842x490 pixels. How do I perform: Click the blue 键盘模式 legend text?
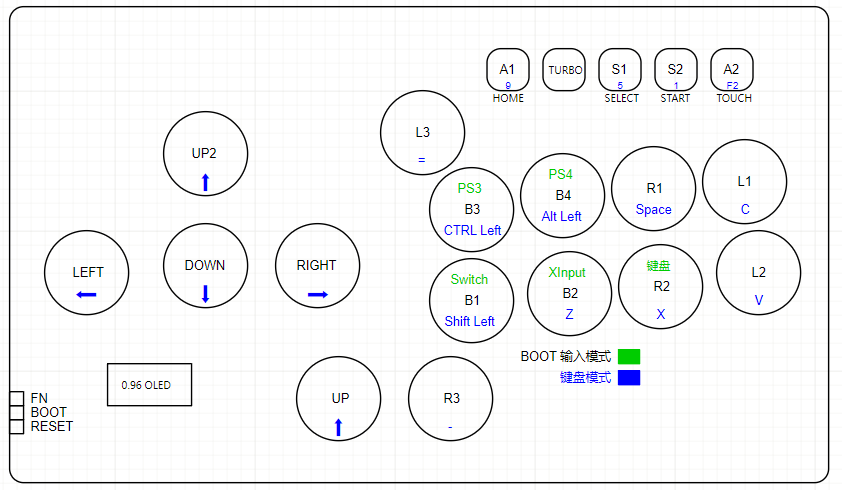[585, 378]
